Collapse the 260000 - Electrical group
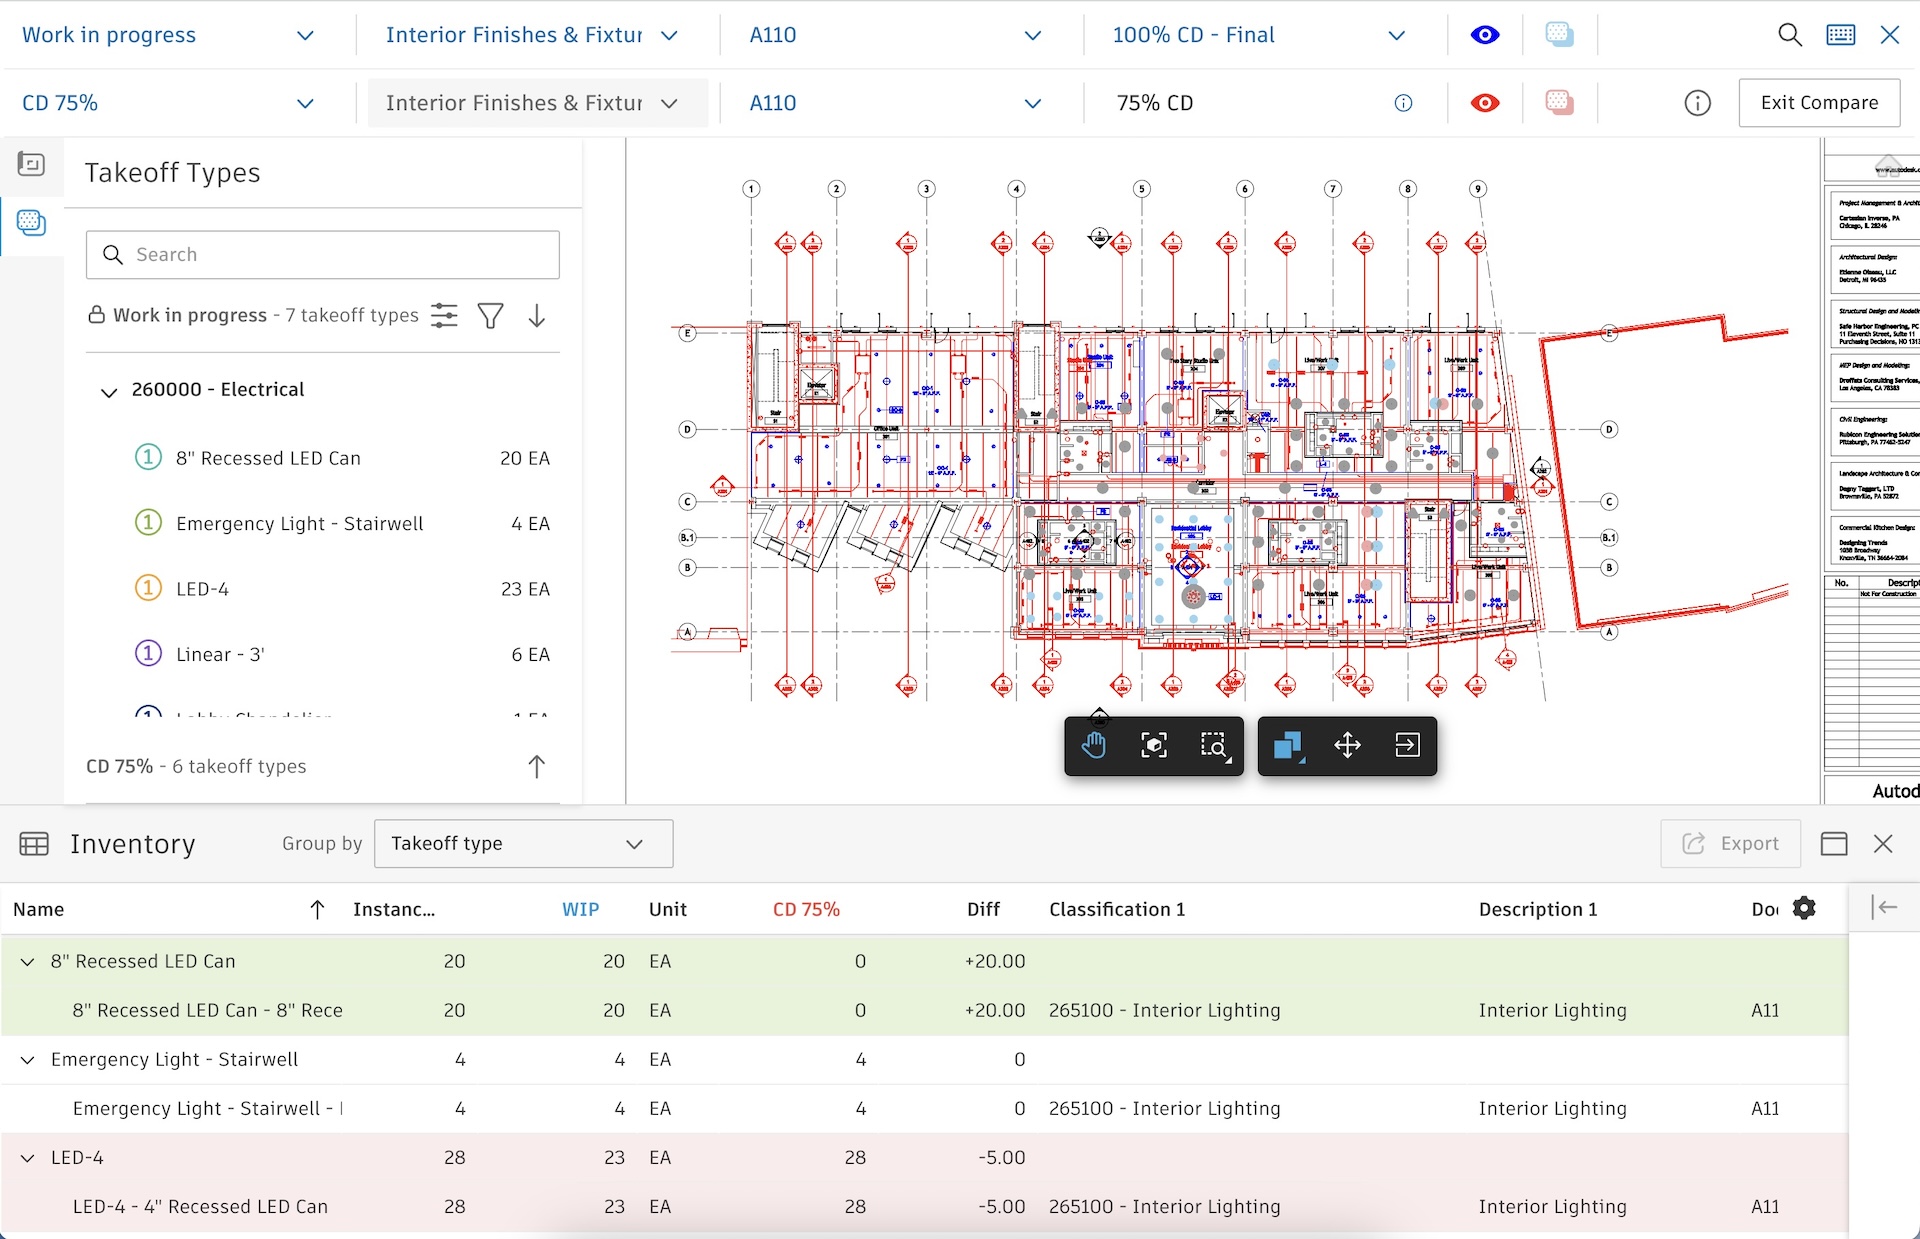Image resolution: width=1920 pixels, height=1239 pixels. [x=109, y=392]
